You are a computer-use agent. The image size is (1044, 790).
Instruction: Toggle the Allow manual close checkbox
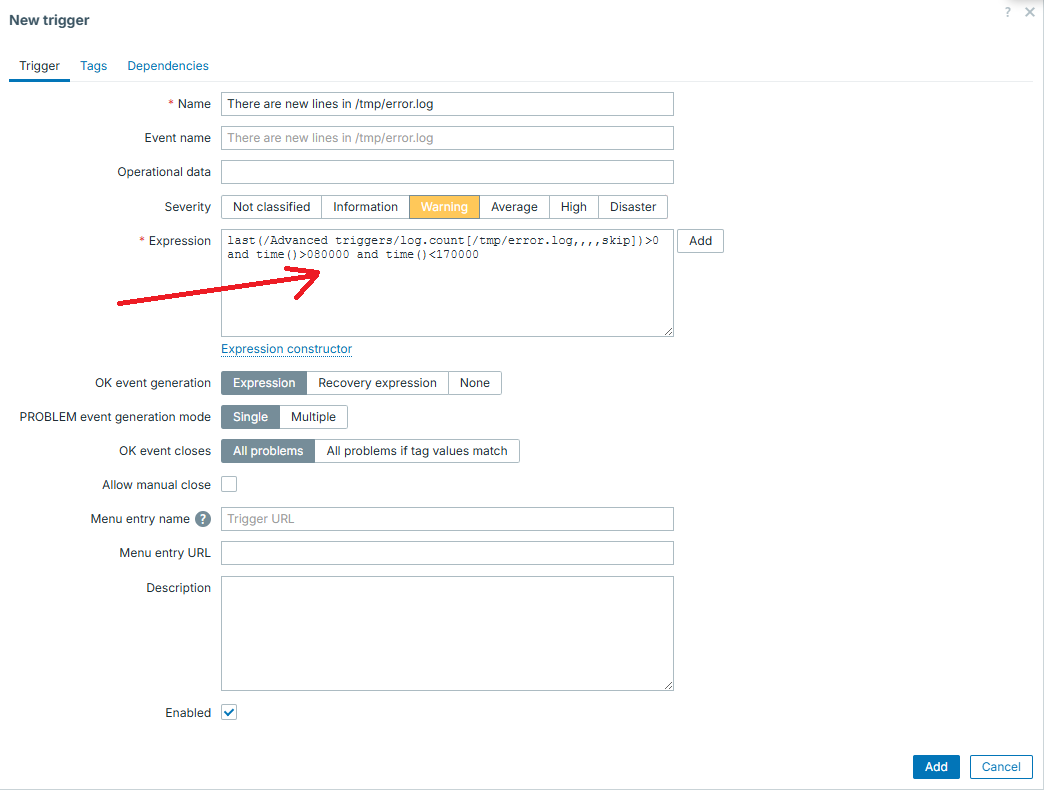(229, 485)
